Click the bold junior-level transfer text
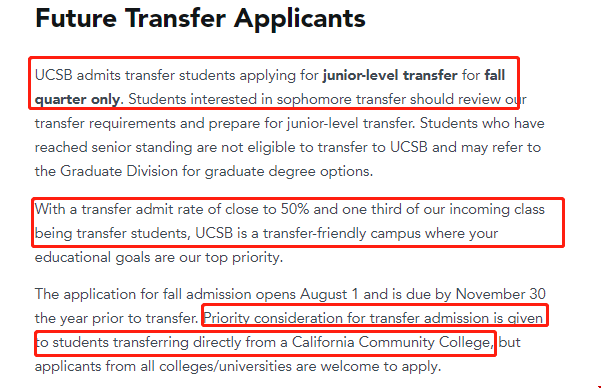This screenshot has width=601, height=388. pyautogui.click(x=390, y=75)
